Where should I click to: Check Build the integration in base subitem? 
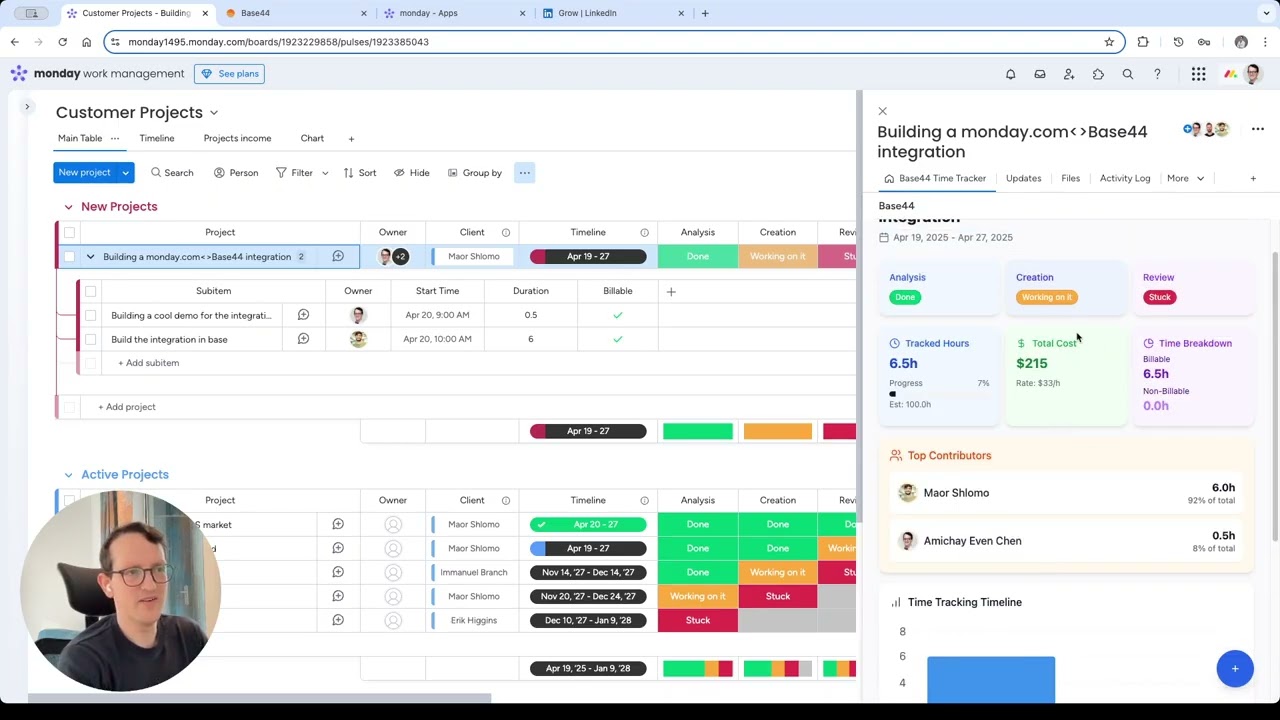(x=90, y=339)
